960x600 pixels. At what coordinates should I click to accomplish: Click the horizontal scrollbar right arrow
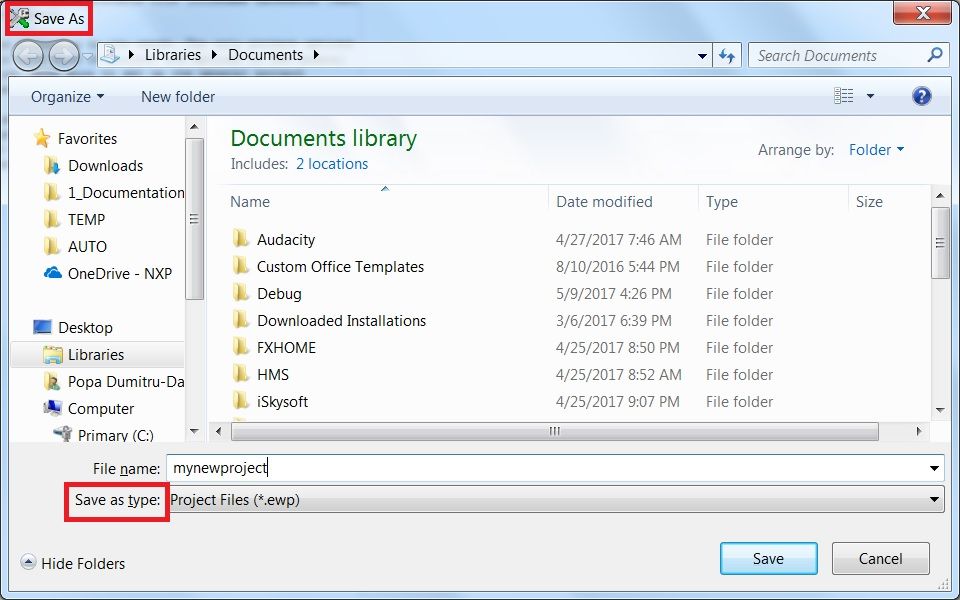click(x=919, y=431)
